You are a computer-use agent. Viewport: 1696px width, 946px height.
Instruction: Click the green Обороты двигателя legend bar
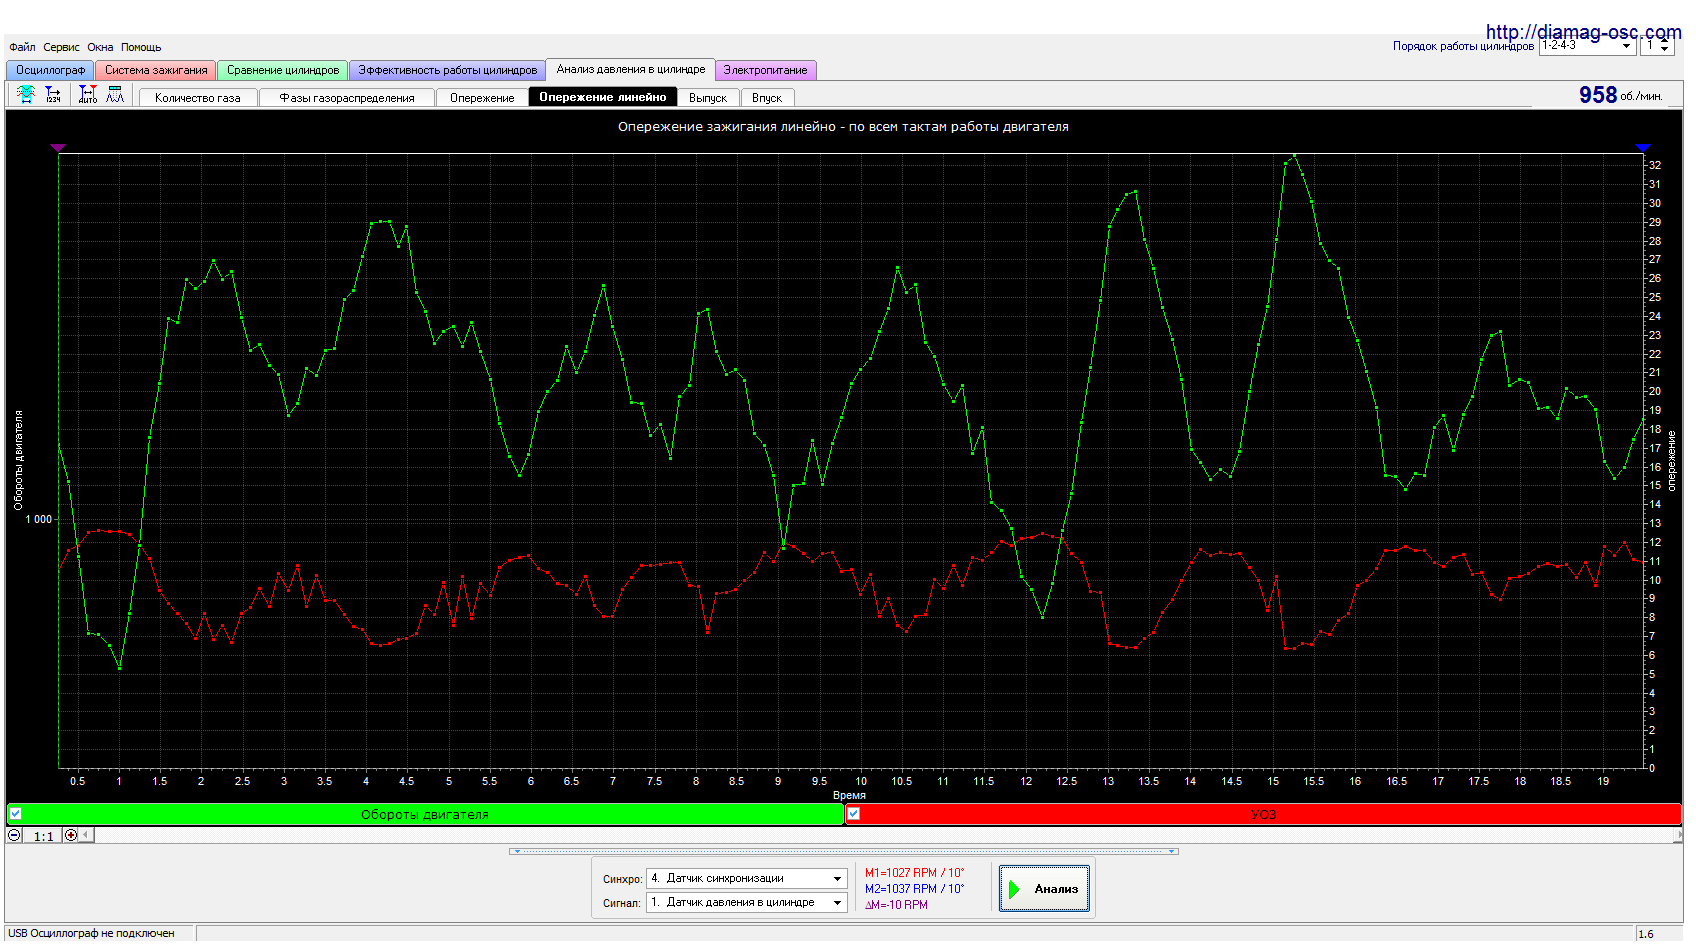click(x=425, y=814)
